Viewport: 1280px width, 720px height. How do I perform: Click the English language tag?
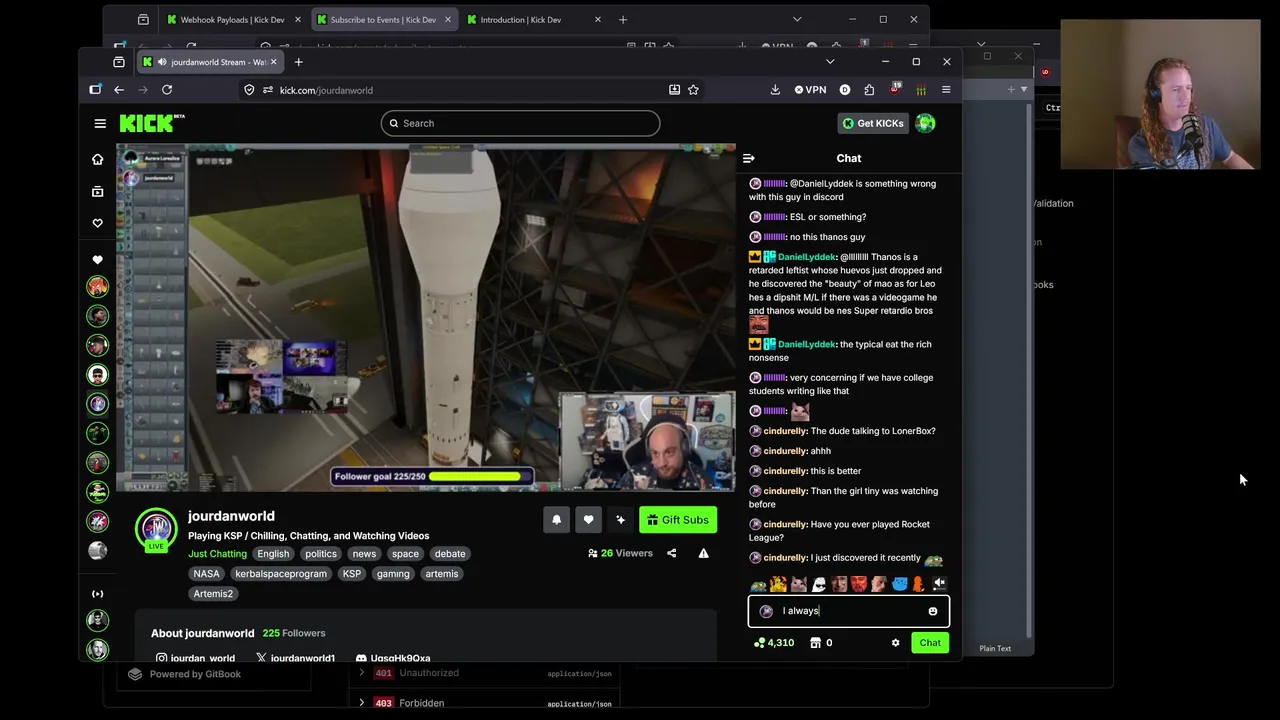pyautogui.click(x=273, y=554)
